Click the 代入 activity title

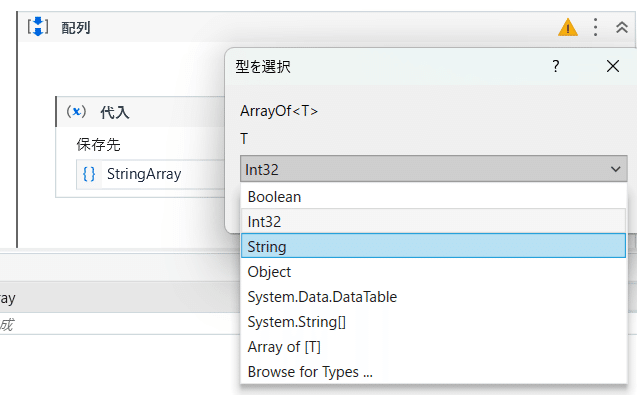click(115, 112)
